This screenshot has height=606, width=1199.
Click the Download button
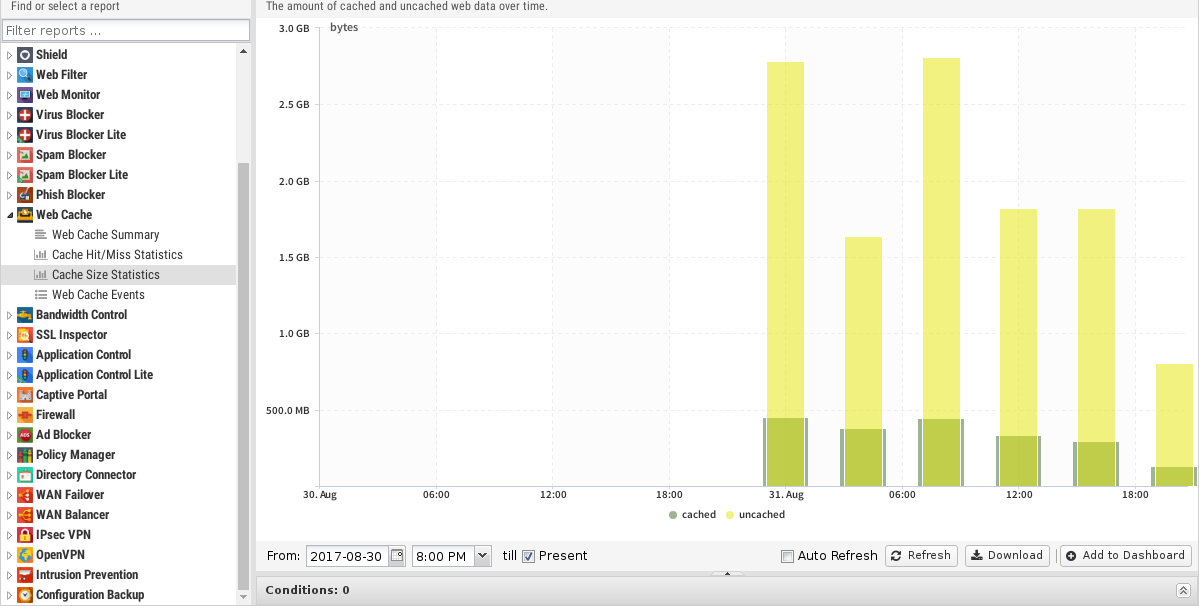tap(1007, 556)
